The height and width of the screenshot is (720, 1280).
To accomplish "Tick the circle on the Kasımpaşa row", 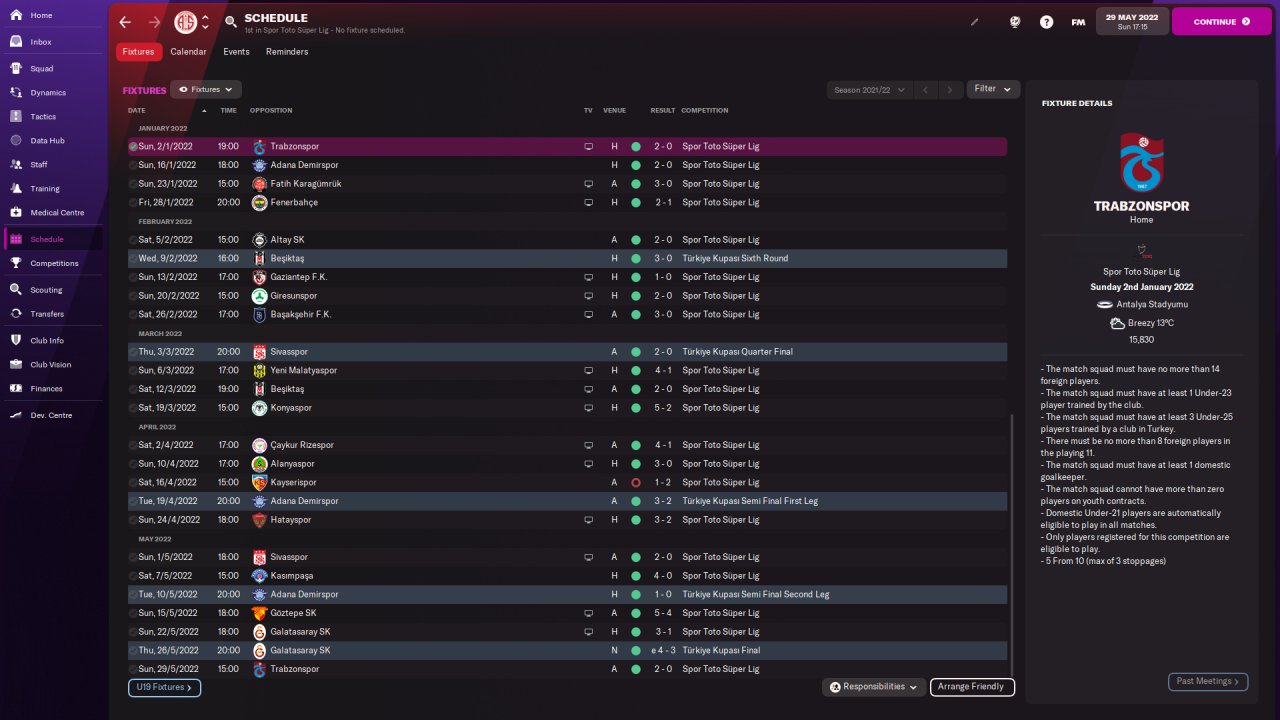I will coord(133,576).
